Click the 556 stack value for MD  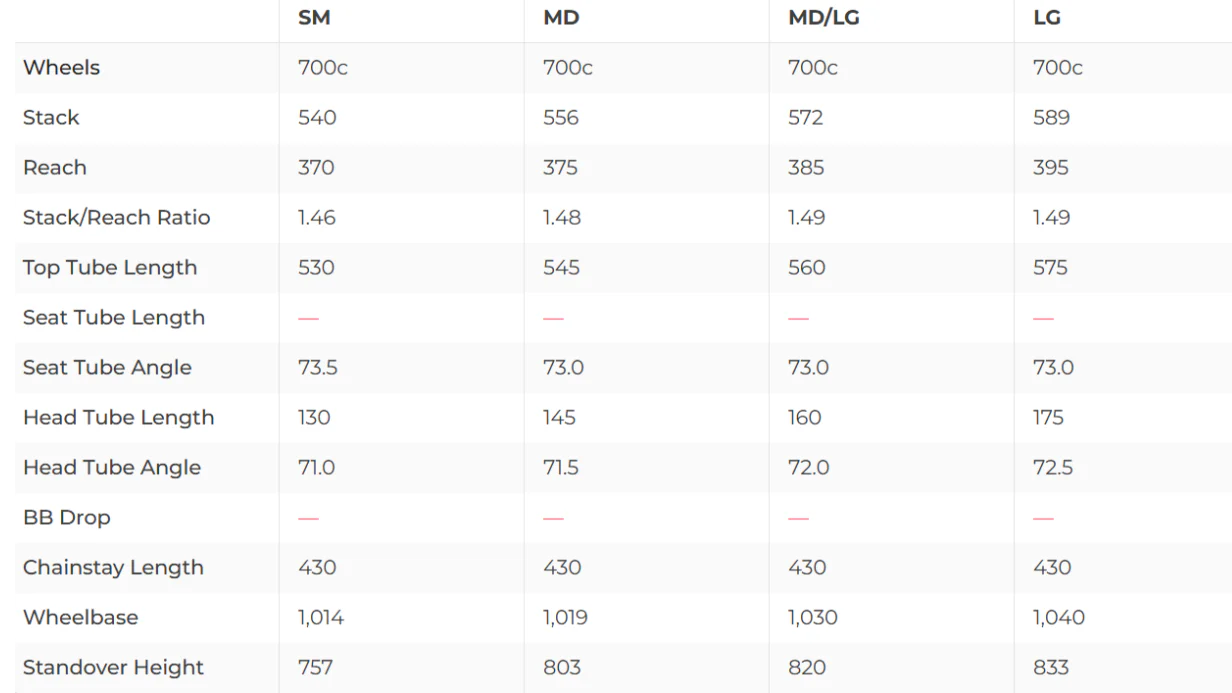tap(561, 117)
